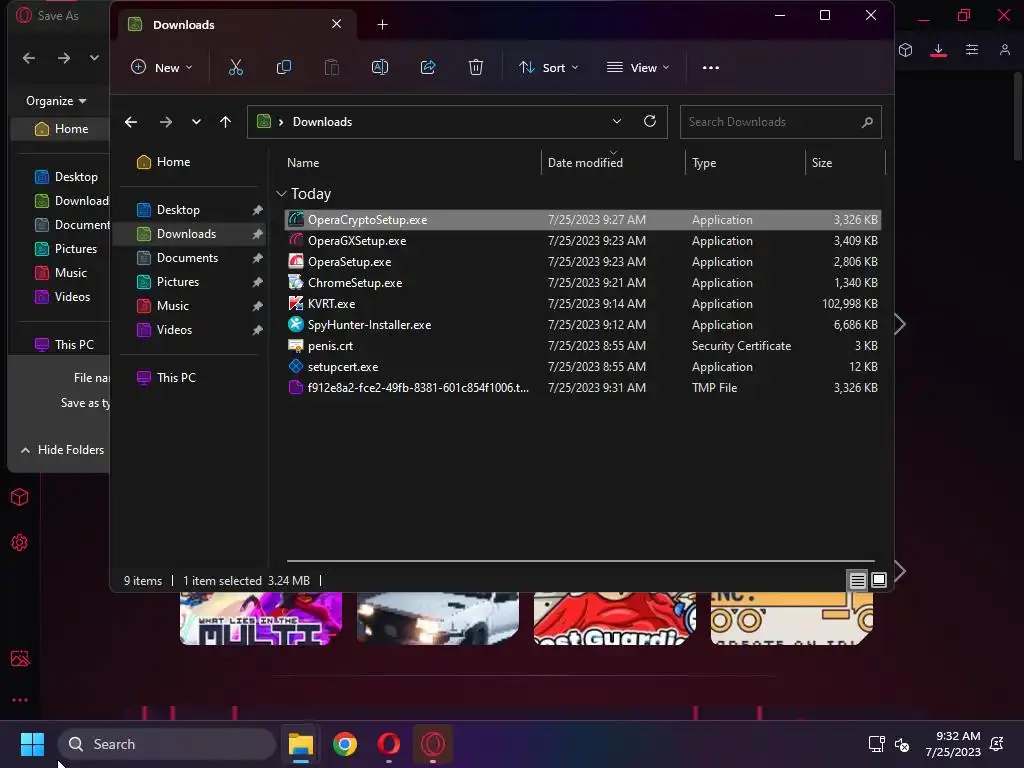The image size is (1024, 768).
Task: Click the taskbar Search box
Action: click(x=167, y=744)
